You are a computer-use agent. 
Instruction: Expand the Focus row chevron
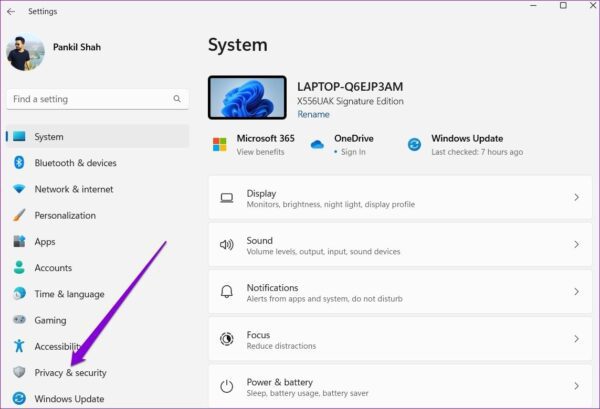coord(576,339)
